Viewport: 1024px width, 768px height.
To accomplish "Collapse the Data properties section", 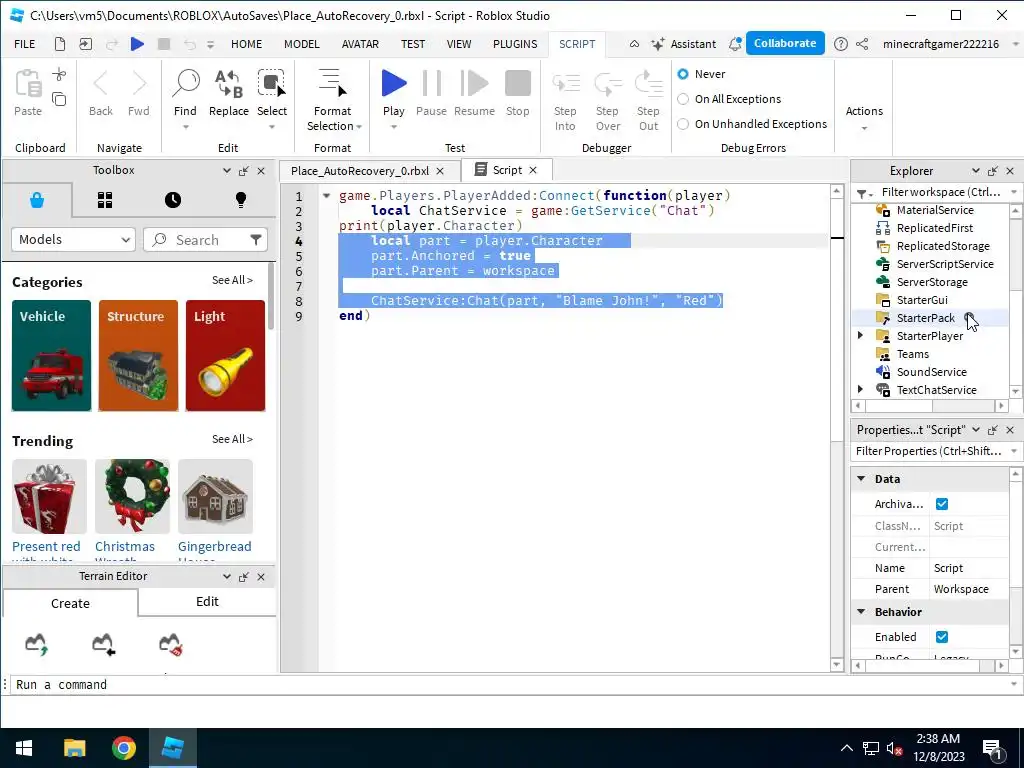I will [861, 479].
